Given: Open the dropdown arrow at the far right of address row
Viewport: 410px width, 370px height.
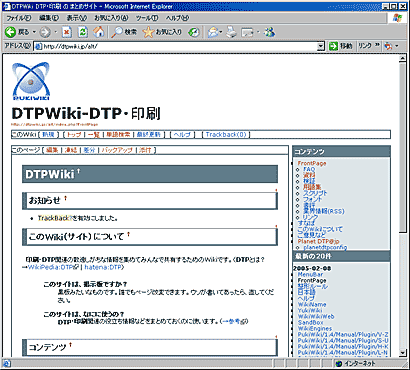Looking at the screenshot, I should (397, 46).
